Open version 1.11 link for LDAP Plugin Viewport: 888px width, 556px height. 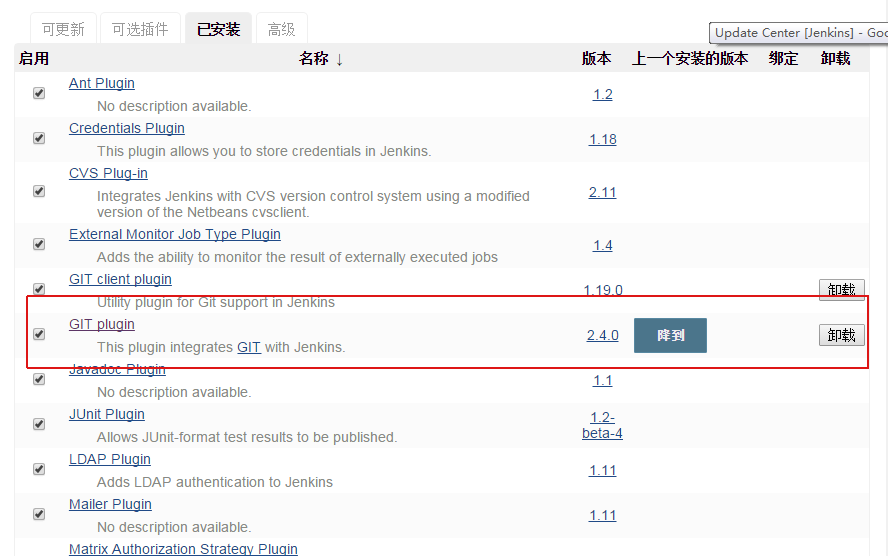click(x=603, y=471)
